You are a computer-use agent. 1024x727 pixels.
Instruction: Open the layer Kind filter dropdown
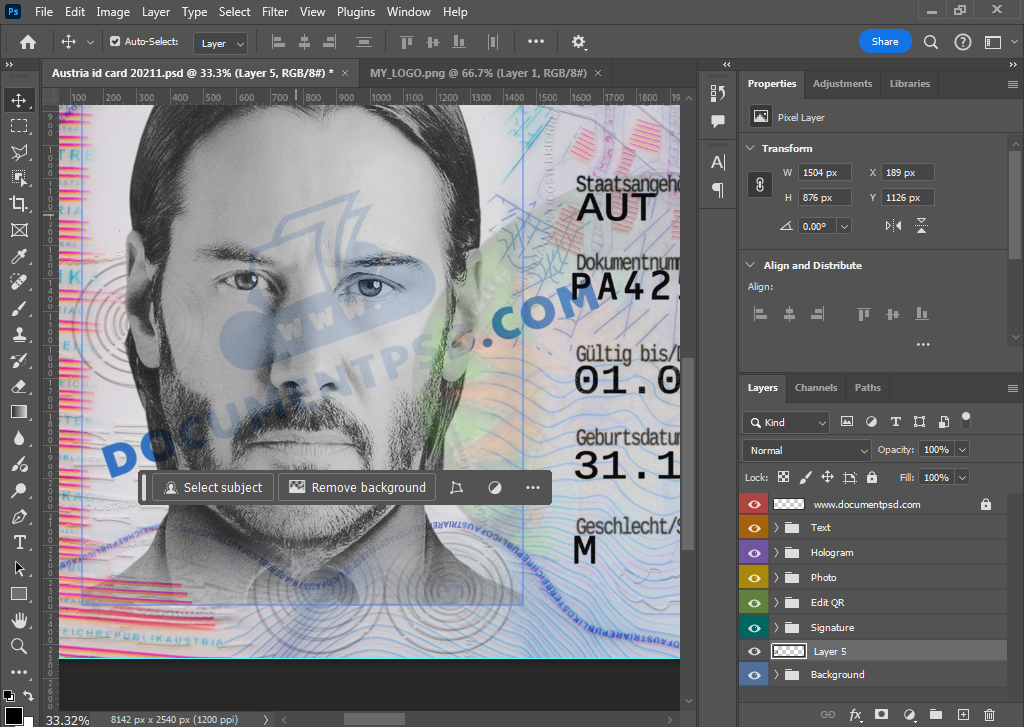pyautogui.click(x=786, y=422)
